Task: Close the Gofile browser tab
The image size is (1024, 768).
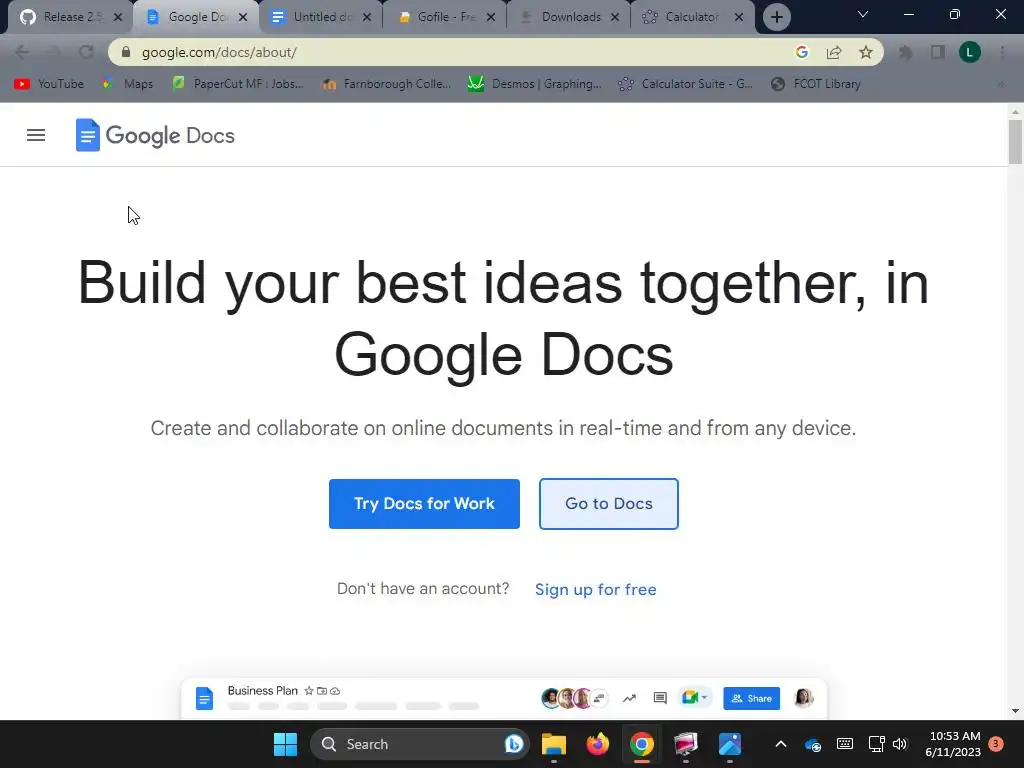Action: click(491, 17)
